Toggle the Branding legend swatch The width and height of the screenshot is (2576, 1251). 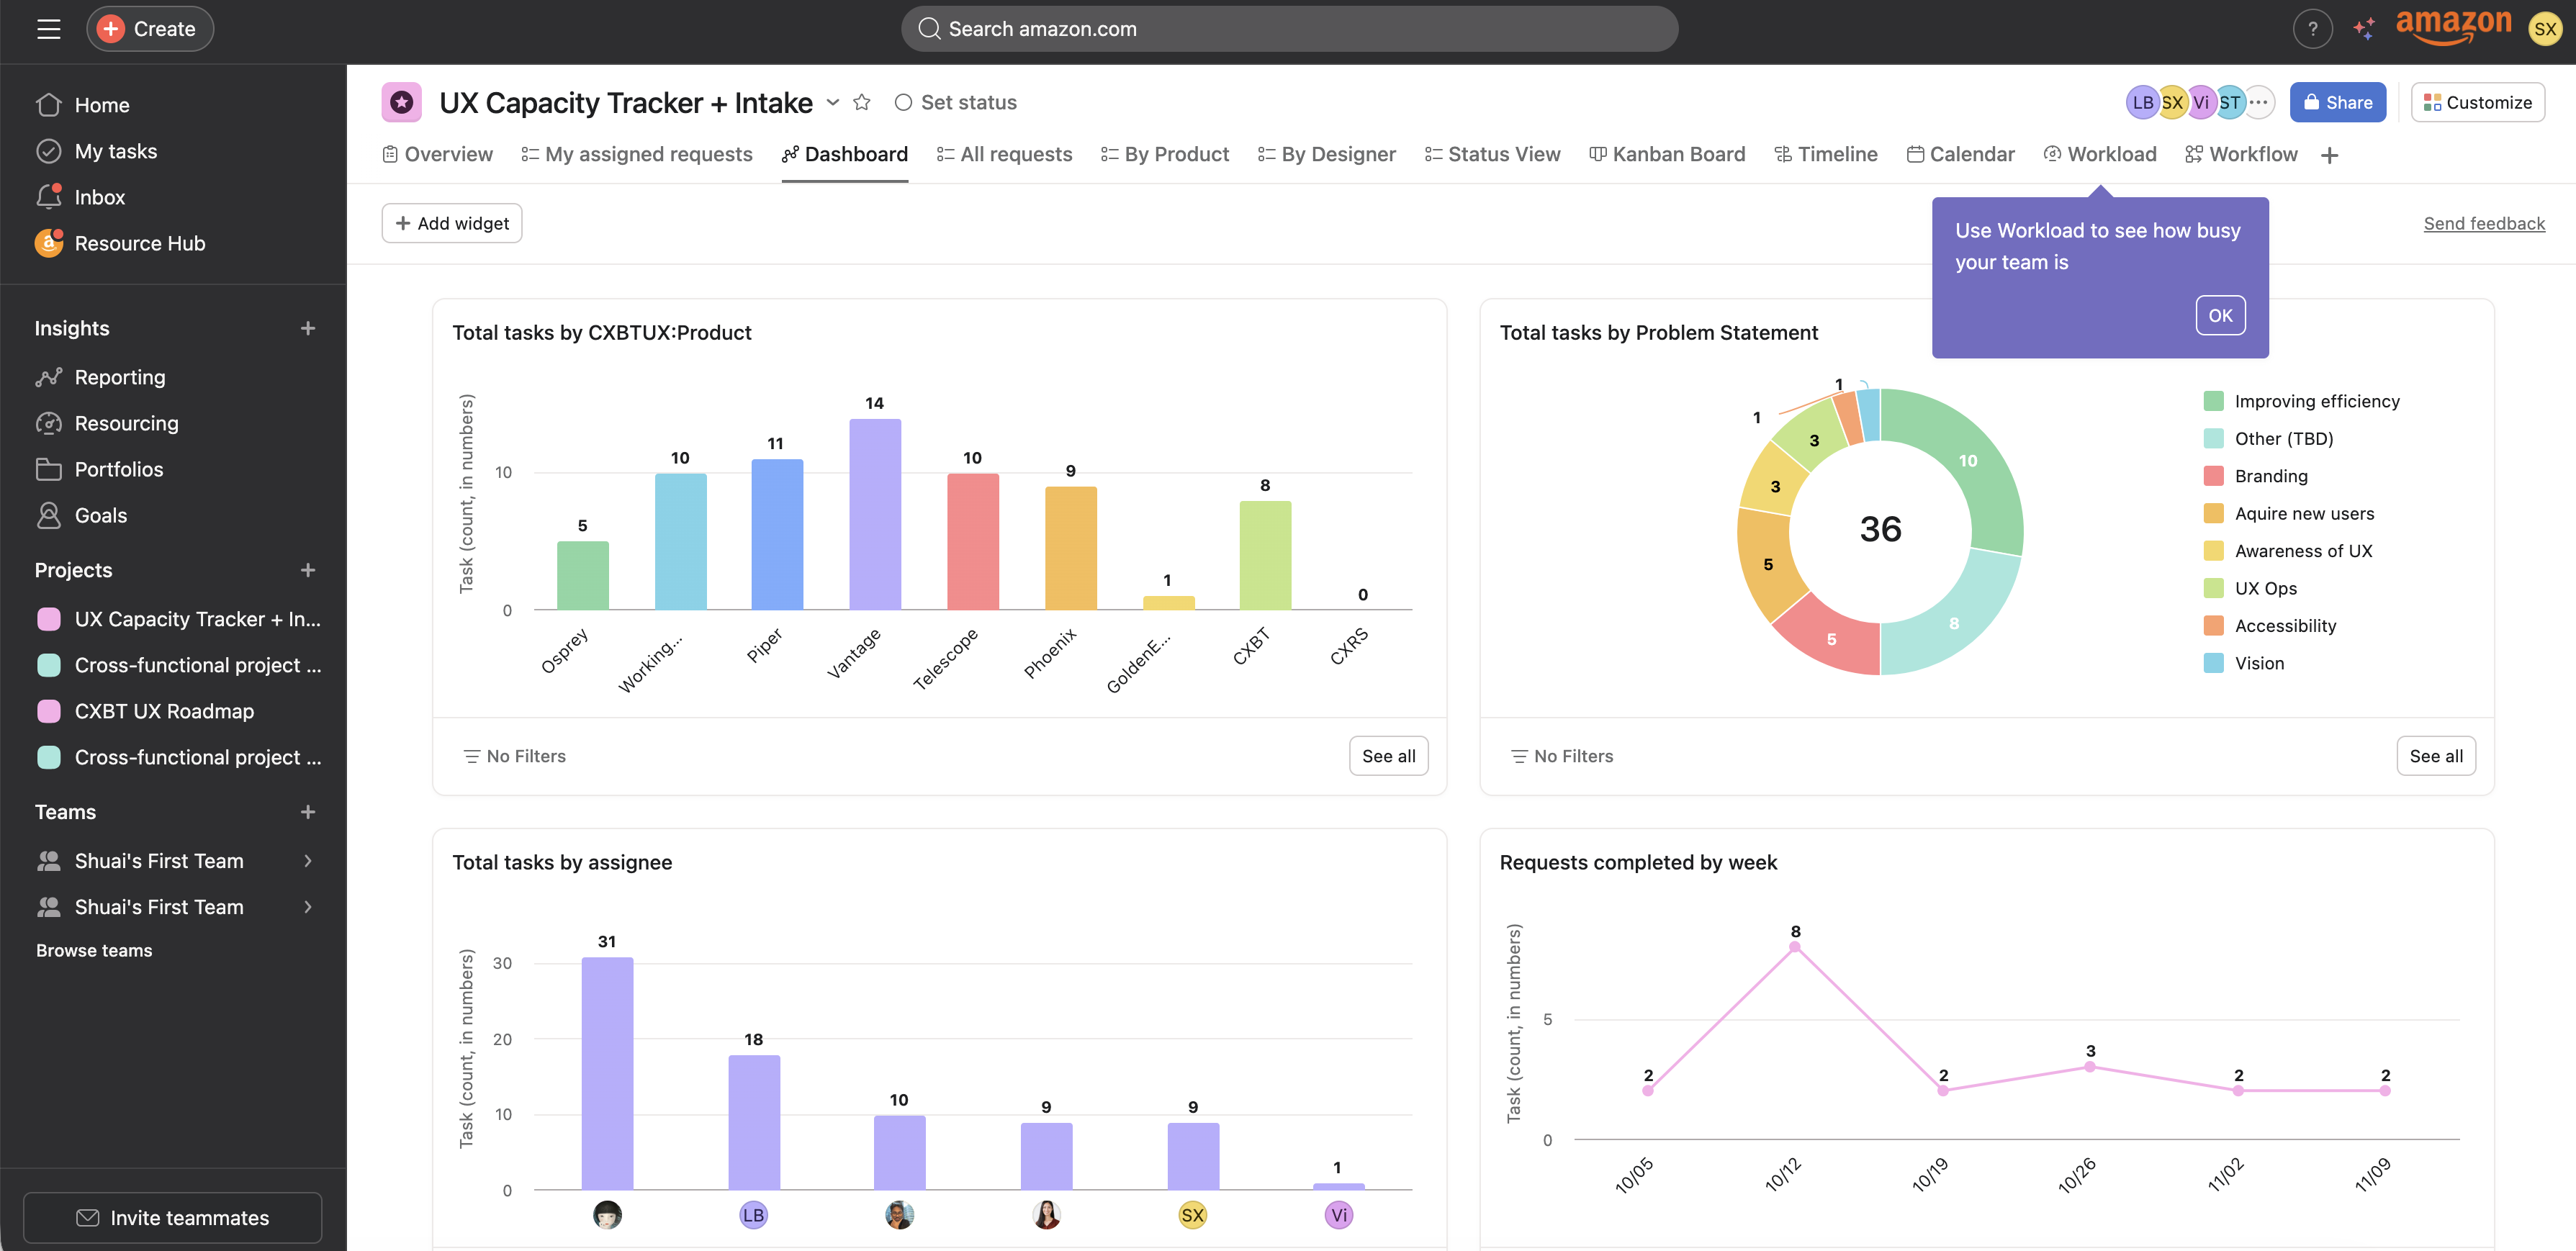click(x=2213, y=476)
